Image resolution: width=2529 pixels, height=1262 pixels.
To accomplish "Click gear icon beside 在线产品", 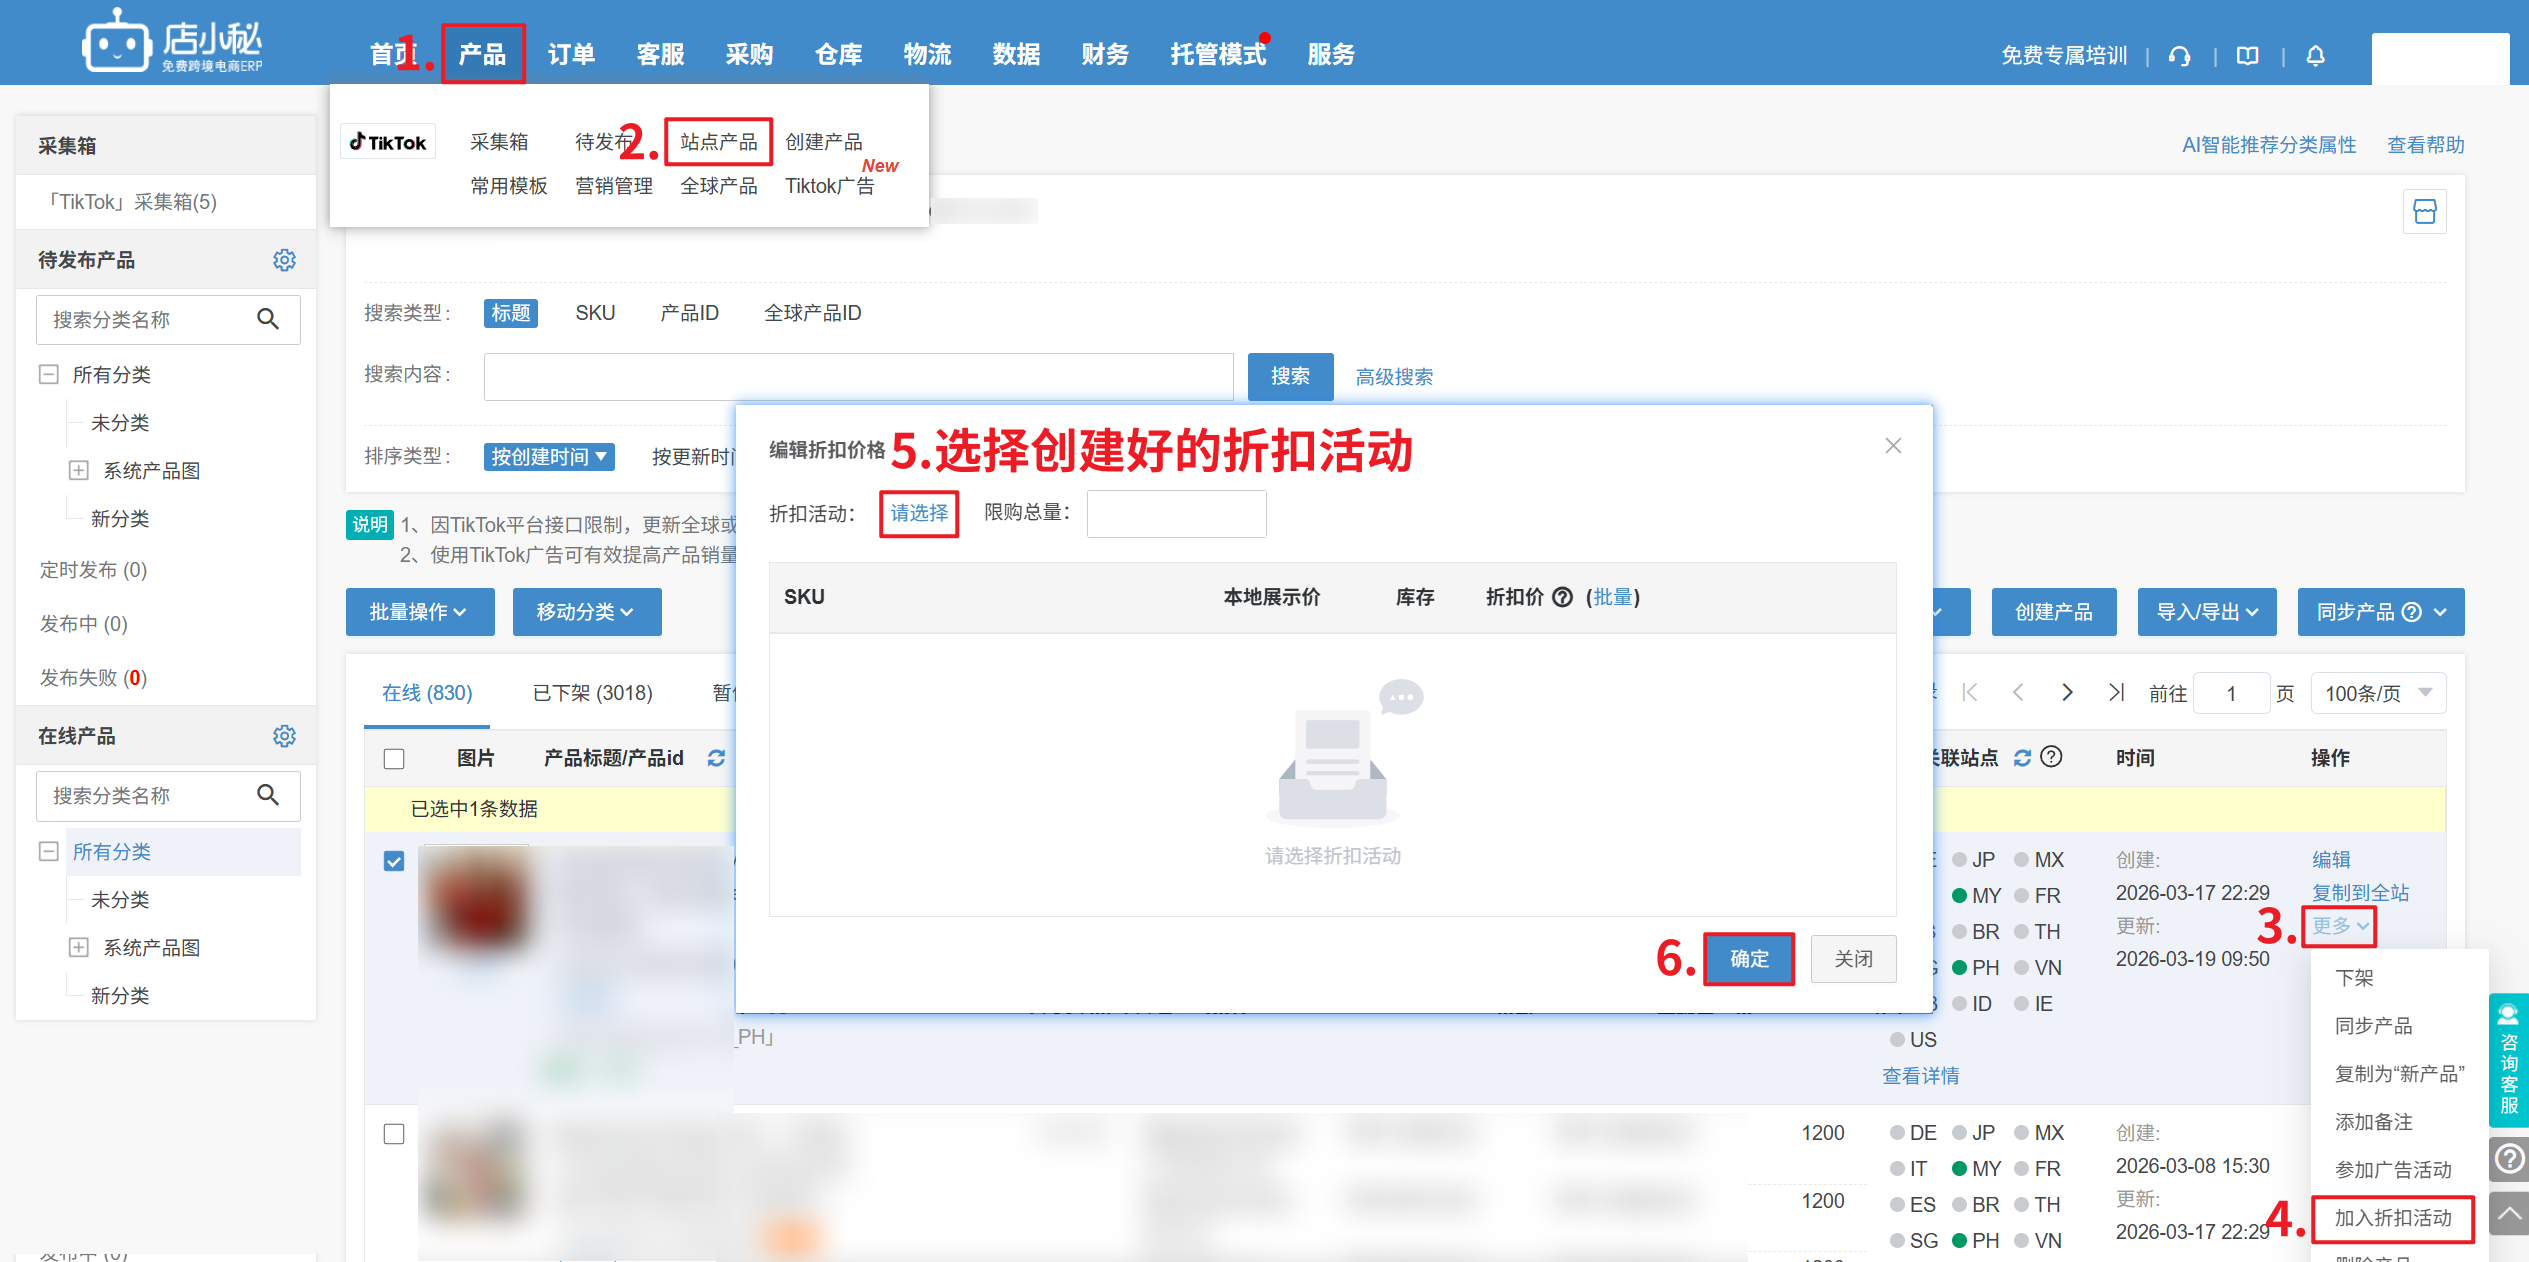I will tap(284, 736).
